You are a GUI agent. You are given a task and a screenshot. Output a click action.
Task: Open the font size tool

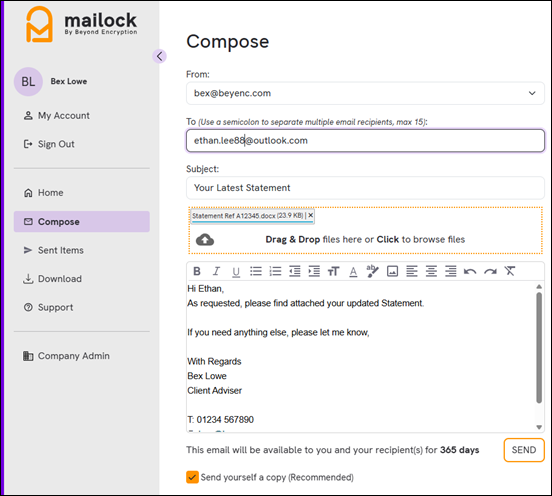tap(333, 271)
